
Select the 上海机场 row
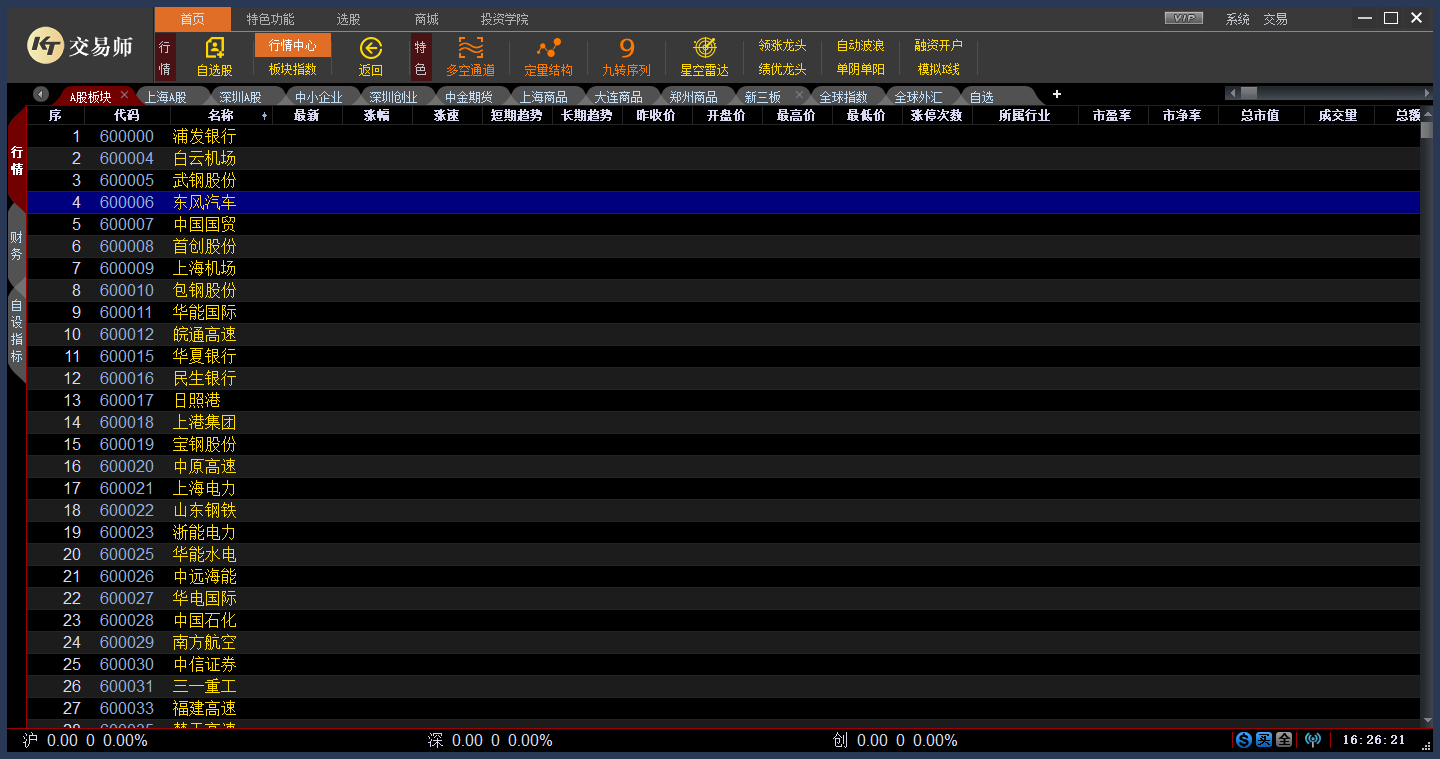tap(723, 268)
